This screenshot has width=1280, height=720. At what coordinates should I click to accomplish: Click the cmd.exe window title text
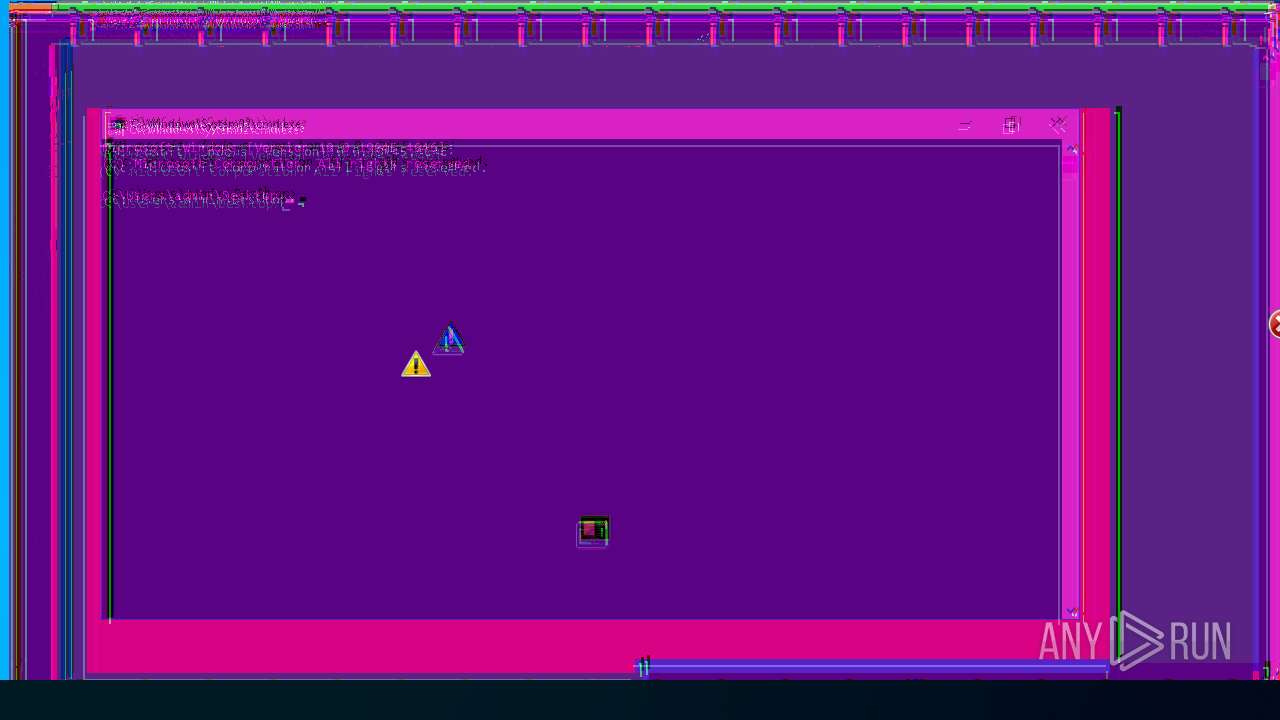217,126
